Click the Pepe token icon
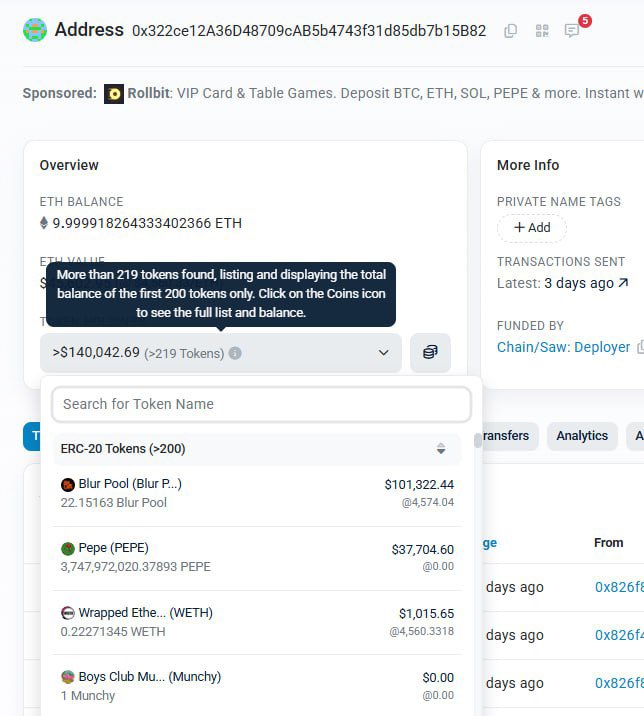 (x=68, y=548)
